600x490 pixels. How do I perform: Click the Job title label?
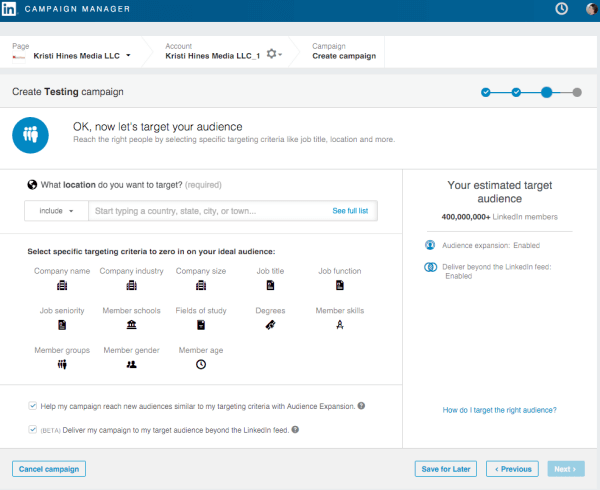(x=271, y=271)
